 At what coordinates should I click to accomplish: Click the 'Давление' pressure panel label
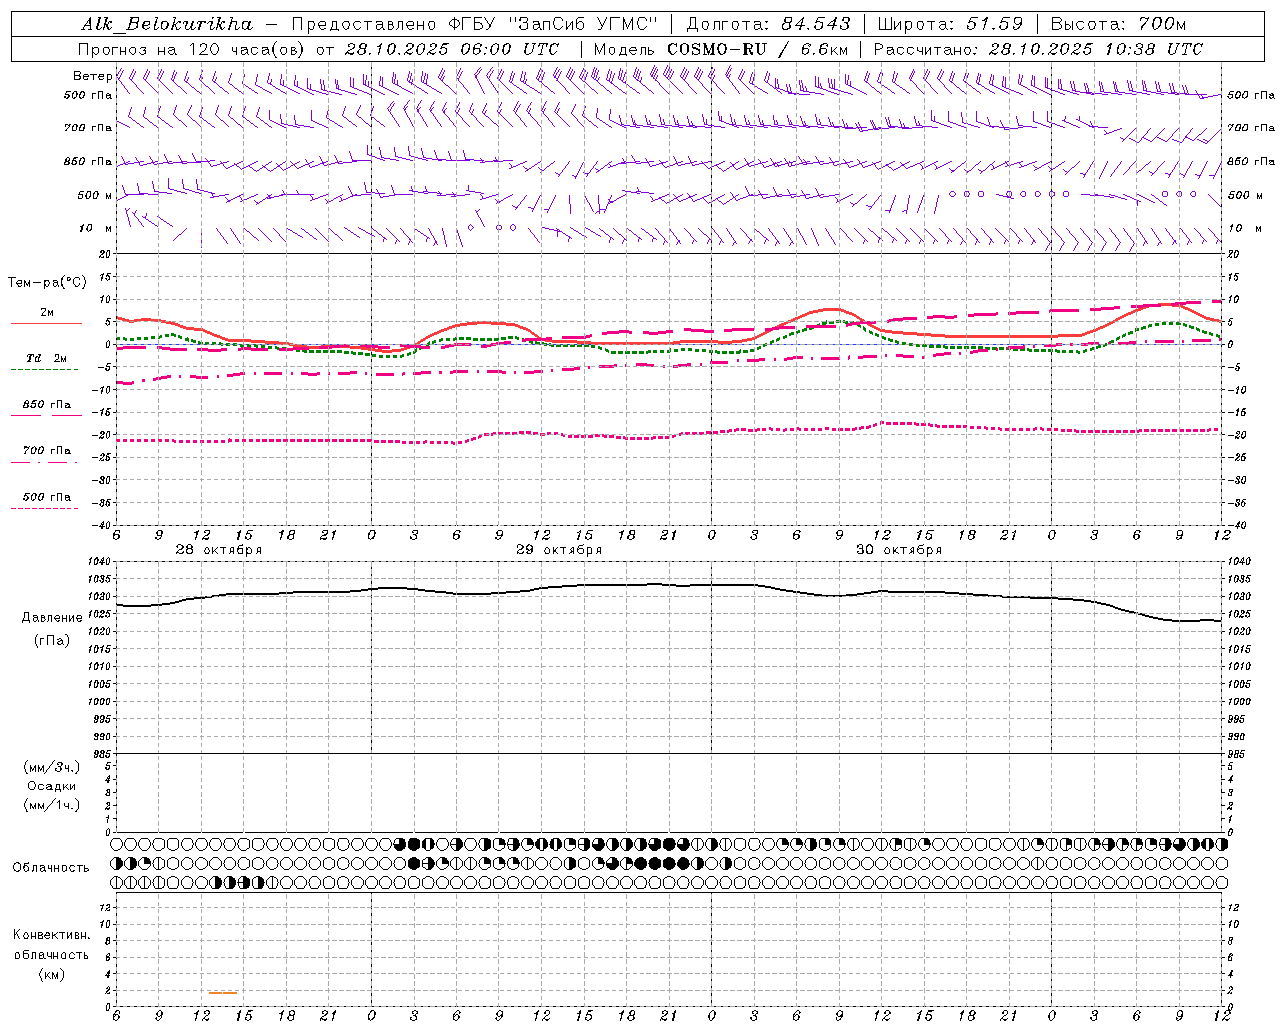click(x=52, y=618)
